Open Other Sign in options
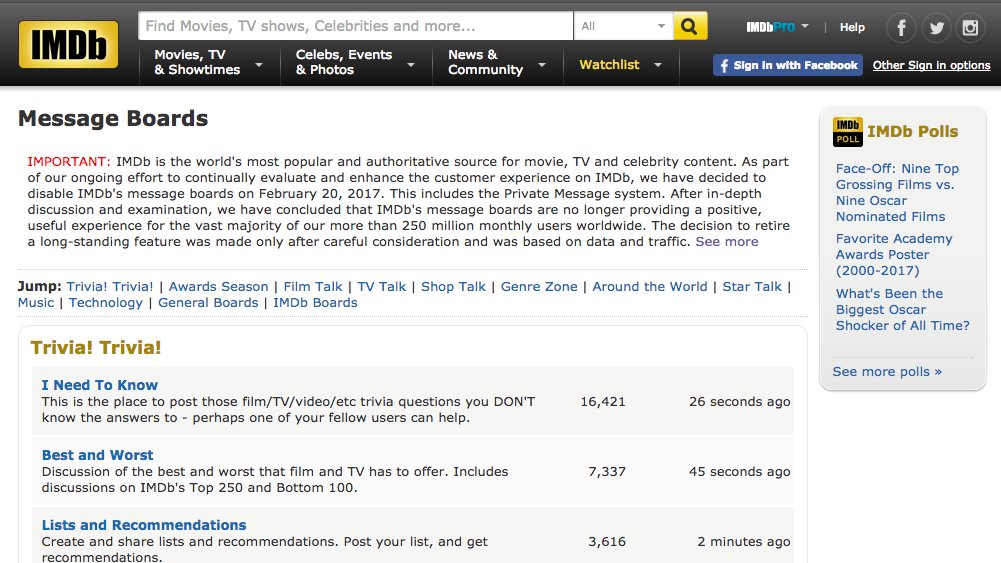Screen dimensions: 1001x563 [x=931, y=65]
